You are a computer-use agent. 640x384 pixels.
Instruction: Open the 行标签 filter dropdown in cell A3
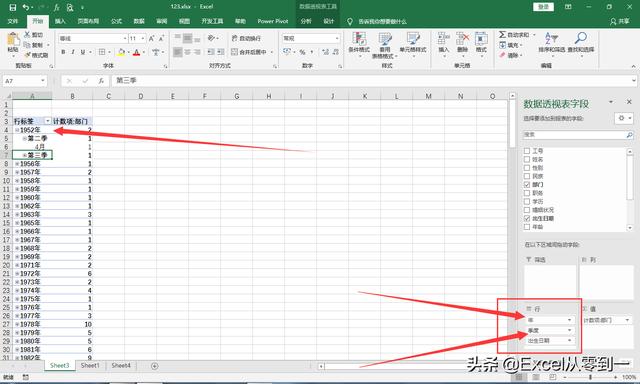point(48,121)
